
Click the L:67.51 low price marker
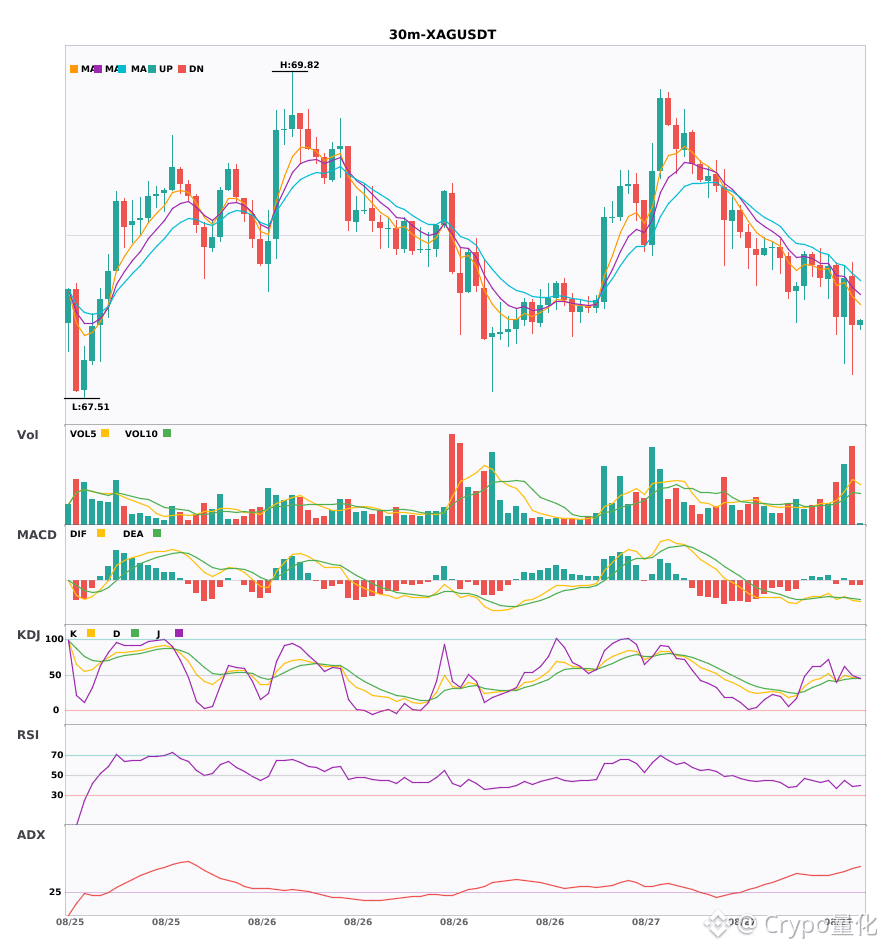pos(91,407)
